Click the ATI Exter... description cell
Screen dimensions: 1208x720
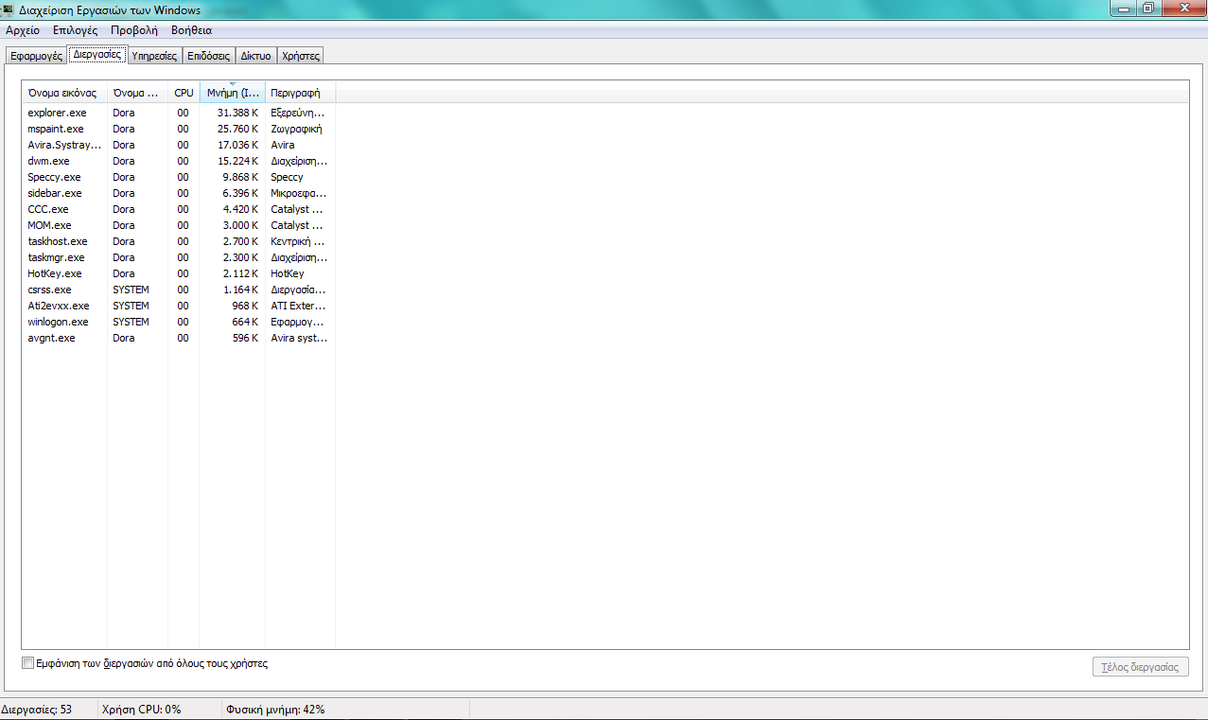pyautogui.click(x=299, y=305)
